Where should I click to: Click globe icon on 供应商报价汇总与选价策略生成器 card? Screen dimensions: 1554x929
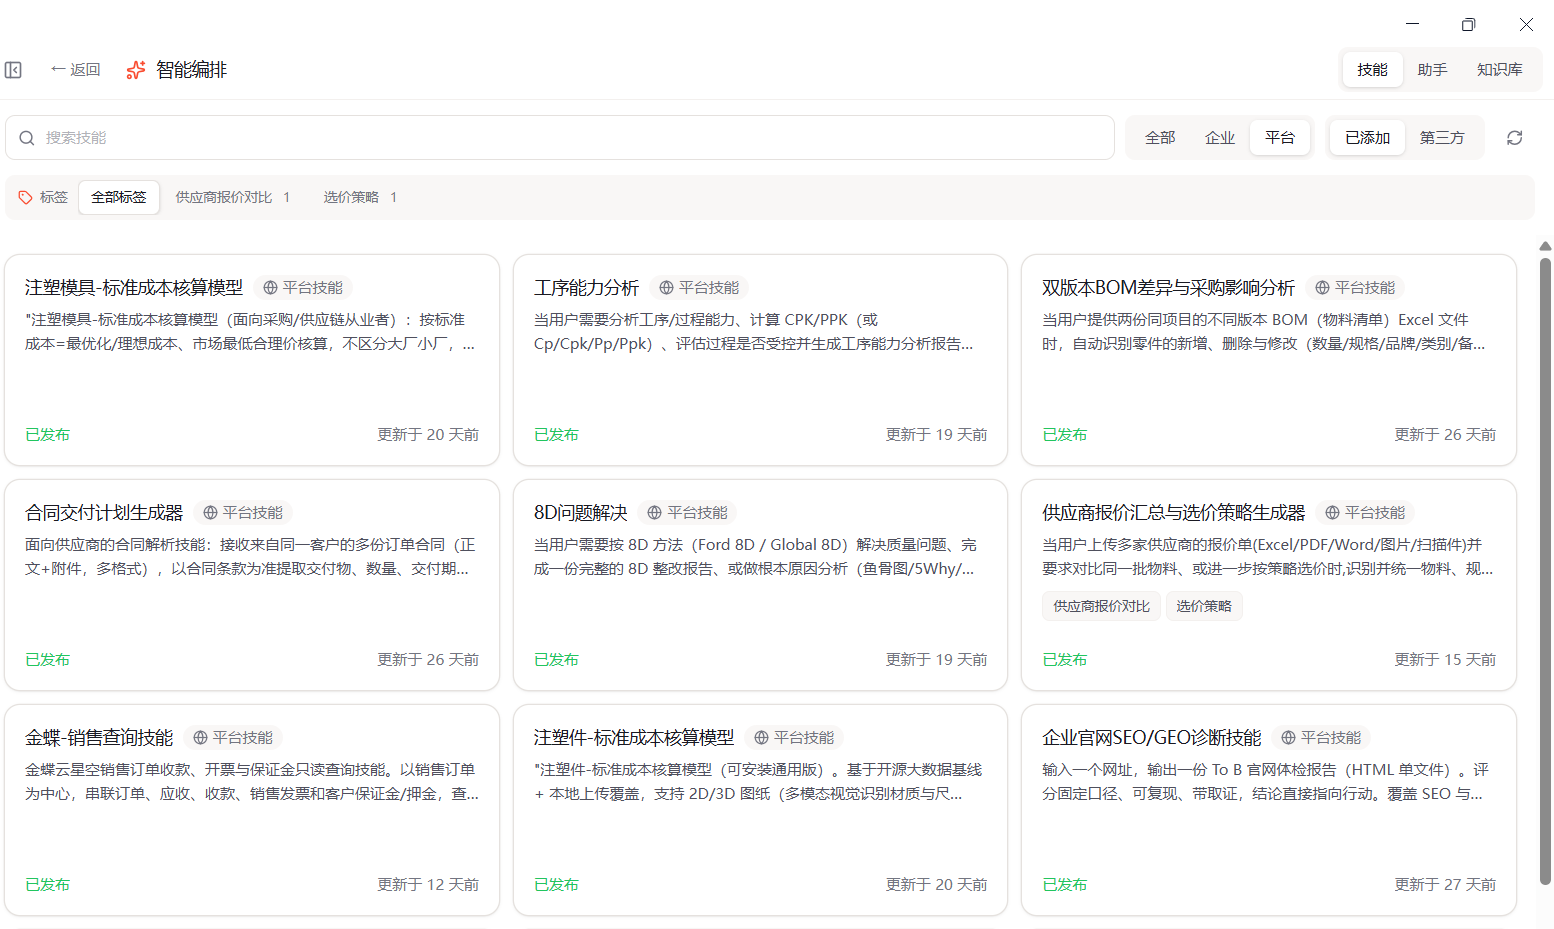(1332, 513)
